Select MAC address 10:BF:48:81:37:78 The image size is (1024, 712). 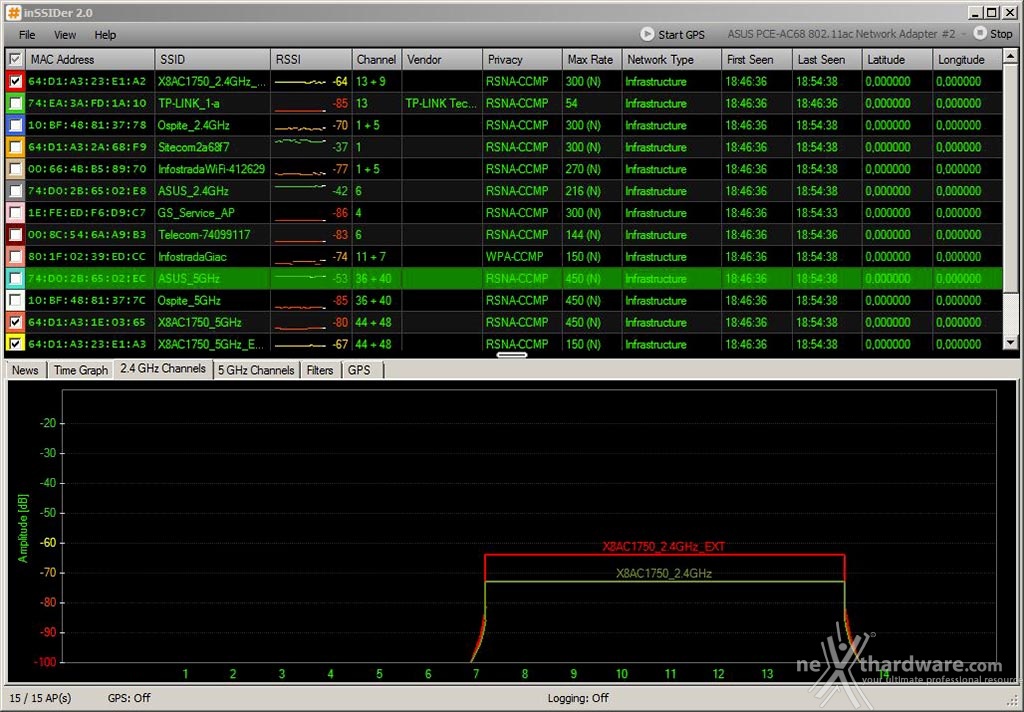(x=88, y=125)
